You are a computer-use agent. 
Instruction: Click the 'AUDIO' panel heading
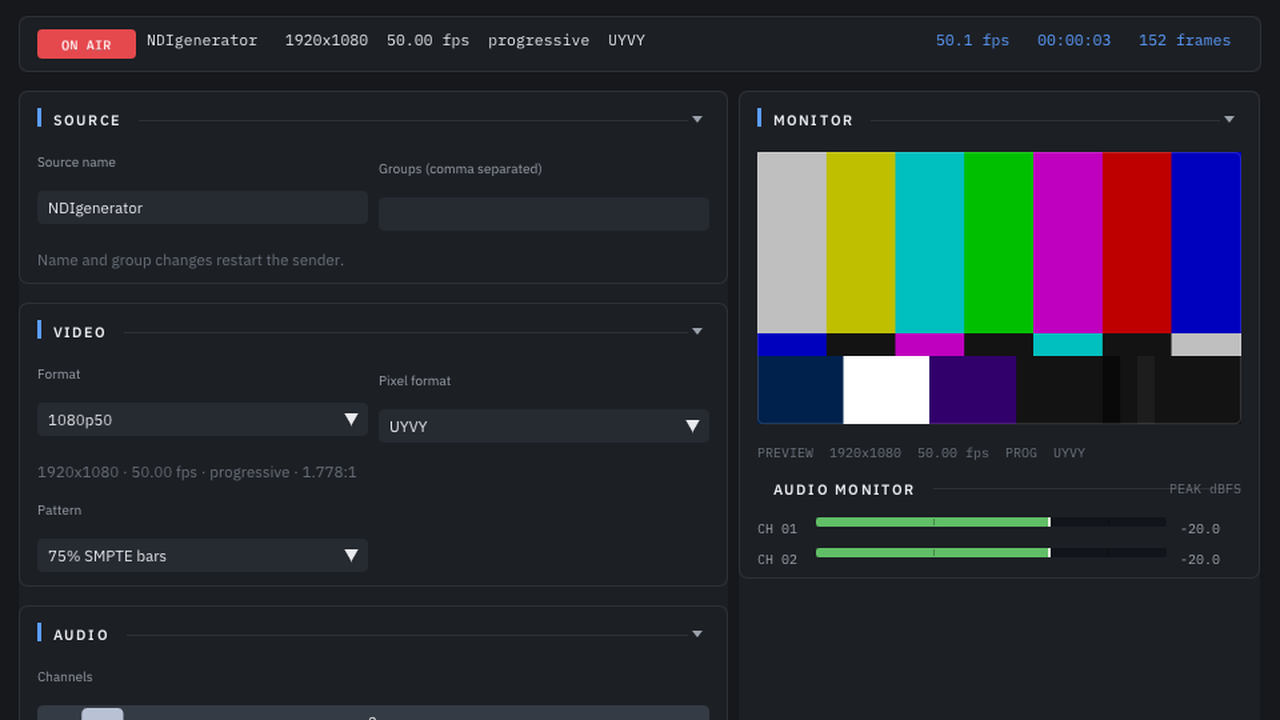[81, 635]
